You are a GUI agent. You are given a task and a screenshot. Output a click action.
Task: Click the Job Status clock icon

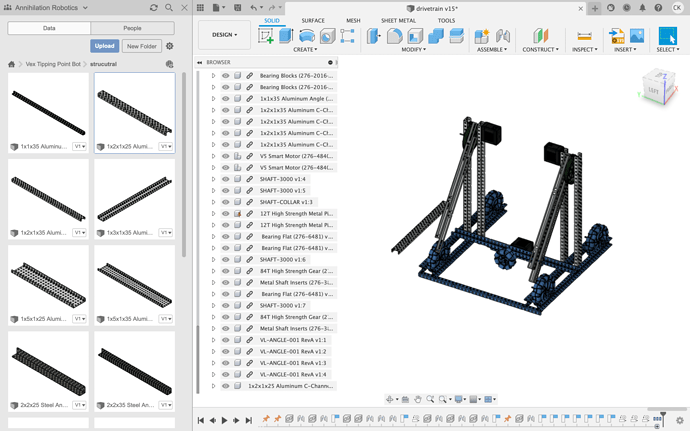pyautogui.click(x=627, y=7)
